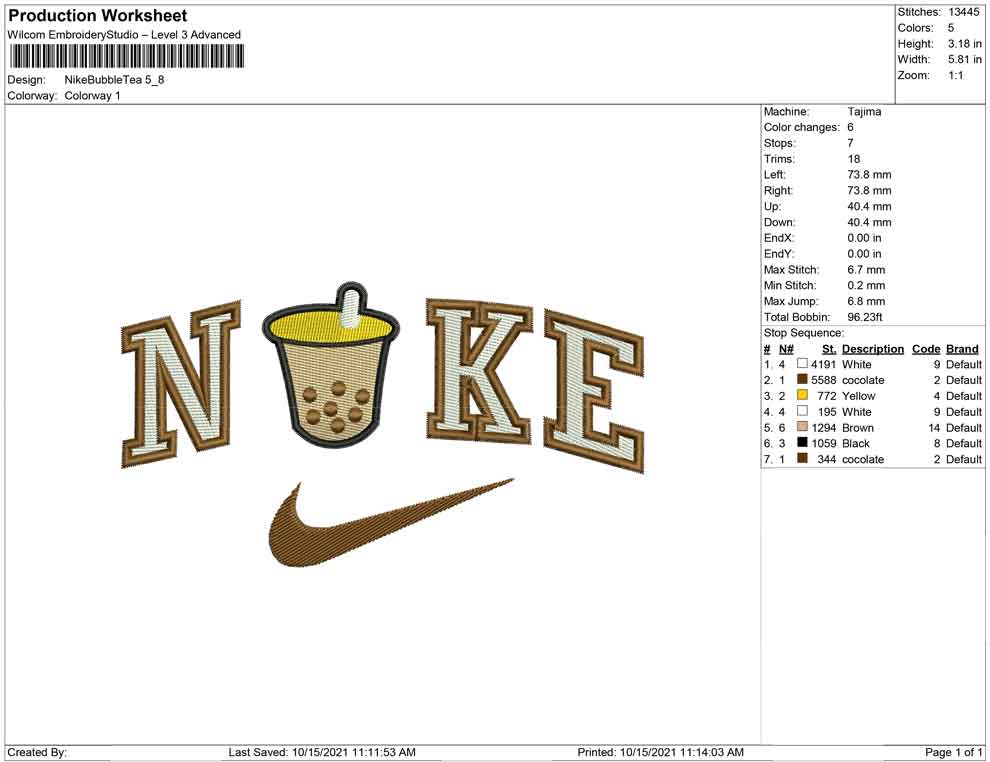990x762 pixels.
Task: Click the "#" column header
Action: click(767, 349)
